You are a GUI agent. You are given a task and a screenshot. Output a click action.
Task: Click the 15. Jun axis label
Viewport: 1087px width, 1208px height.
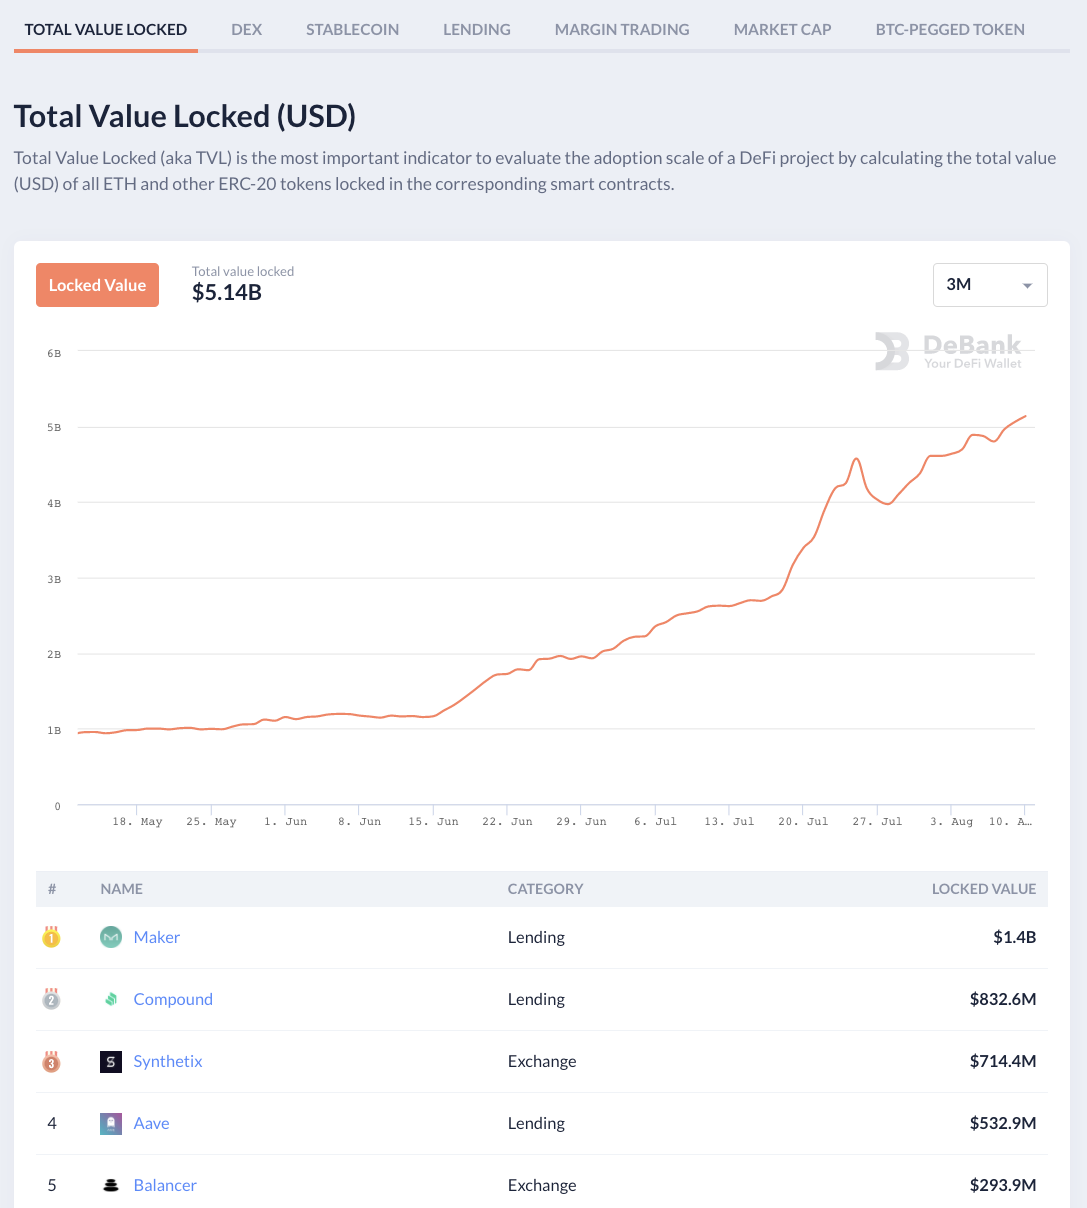[x=433, y=821]
